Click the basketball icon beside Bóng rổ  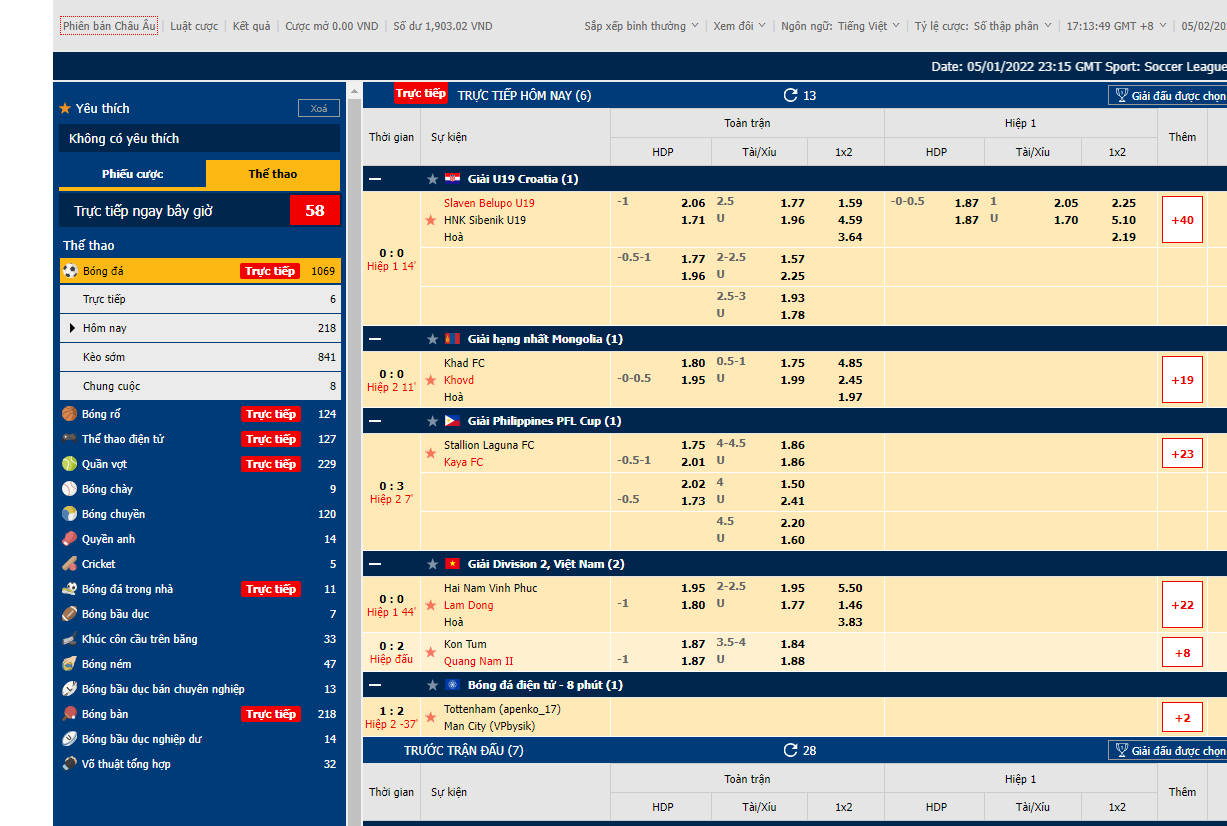pos(69,414)
